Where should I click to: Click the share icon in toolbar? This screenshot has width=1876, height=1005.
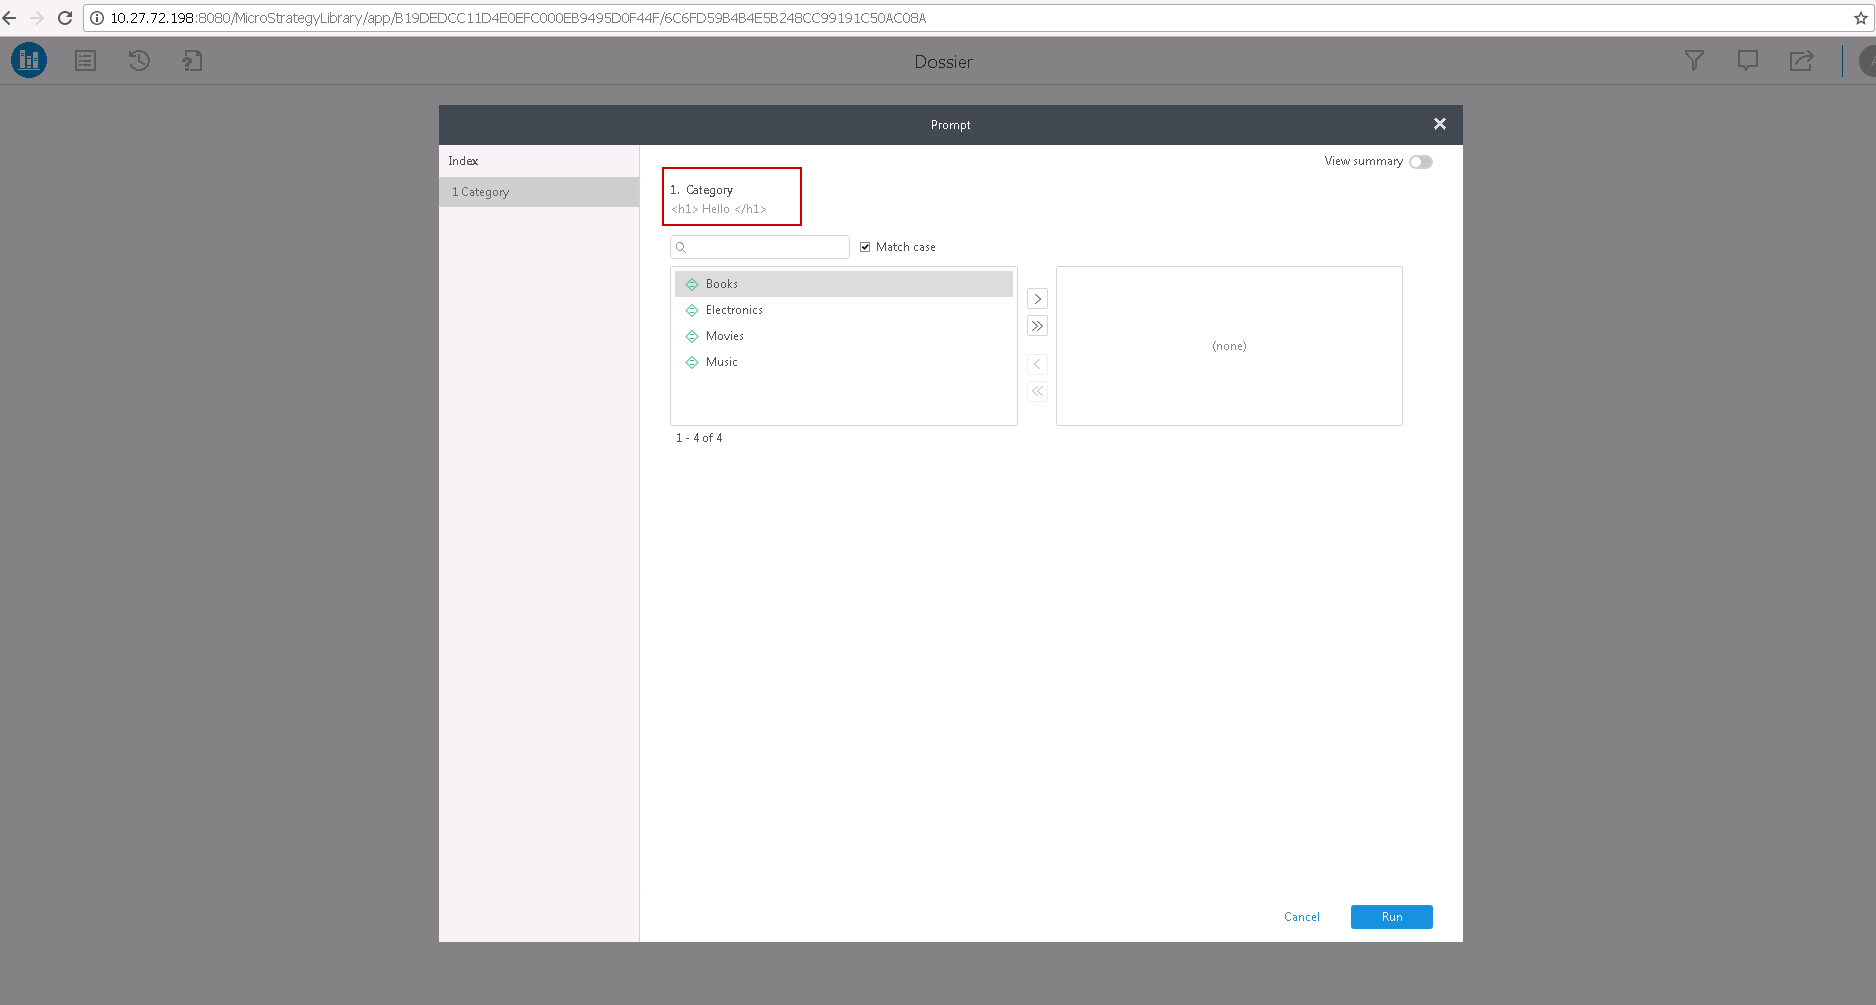pos(1801,61)
